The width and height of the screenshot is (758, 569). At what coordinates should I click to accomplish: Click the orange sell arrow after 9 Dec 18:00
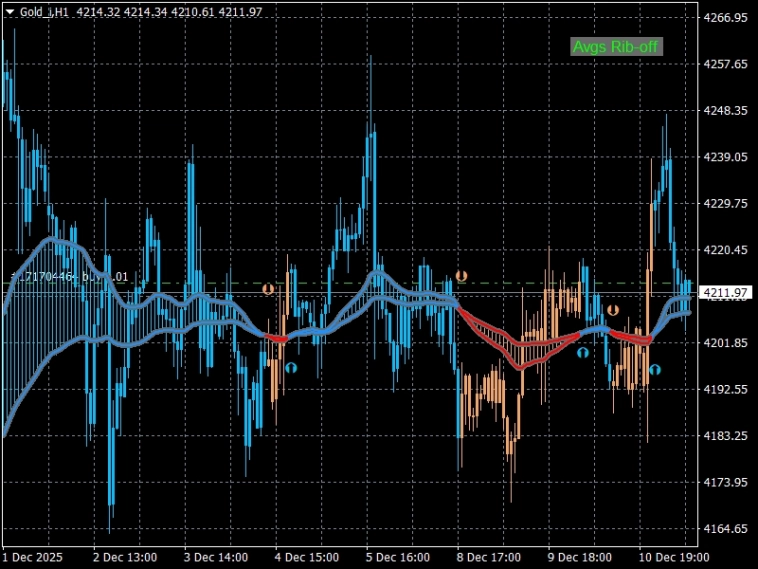[612, 311]
